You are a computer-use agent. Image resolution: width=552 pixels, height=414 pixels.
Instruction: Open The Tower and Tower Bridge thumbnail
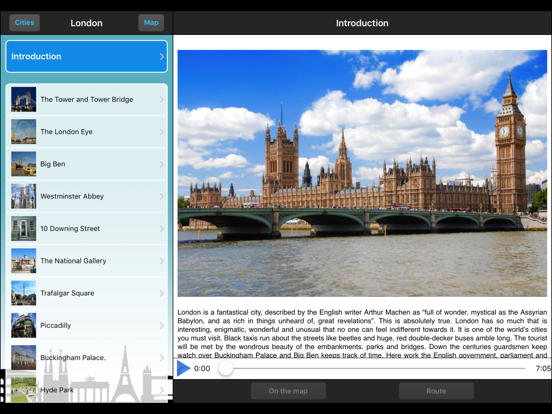(24, 99)
